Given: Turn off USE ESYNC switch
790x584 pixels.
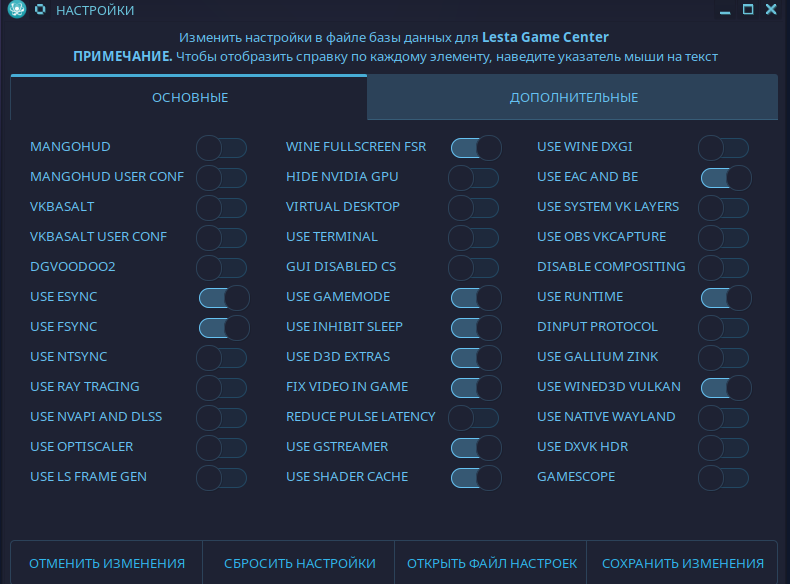Looking at the screenshot, I should click(224, 298).
